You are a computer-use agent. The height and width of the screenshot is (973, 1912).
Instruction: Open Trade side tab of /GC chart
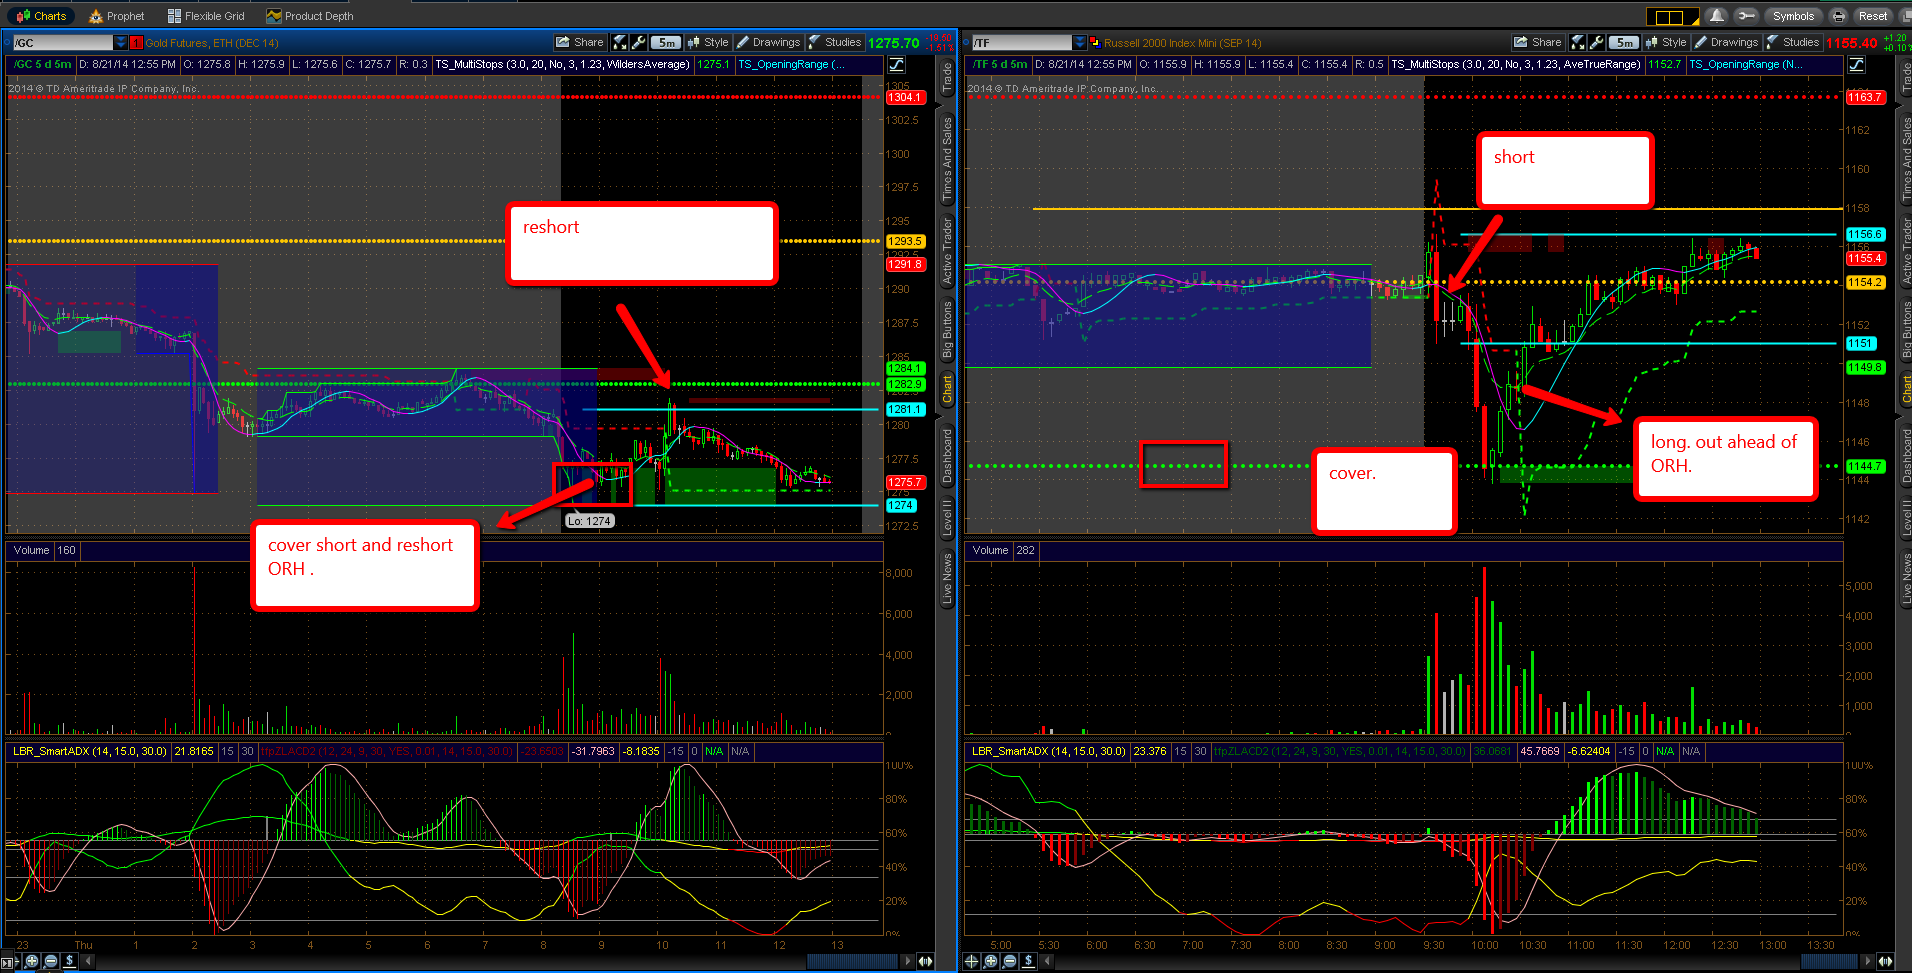pyautogui.click(x=947, y=79)
